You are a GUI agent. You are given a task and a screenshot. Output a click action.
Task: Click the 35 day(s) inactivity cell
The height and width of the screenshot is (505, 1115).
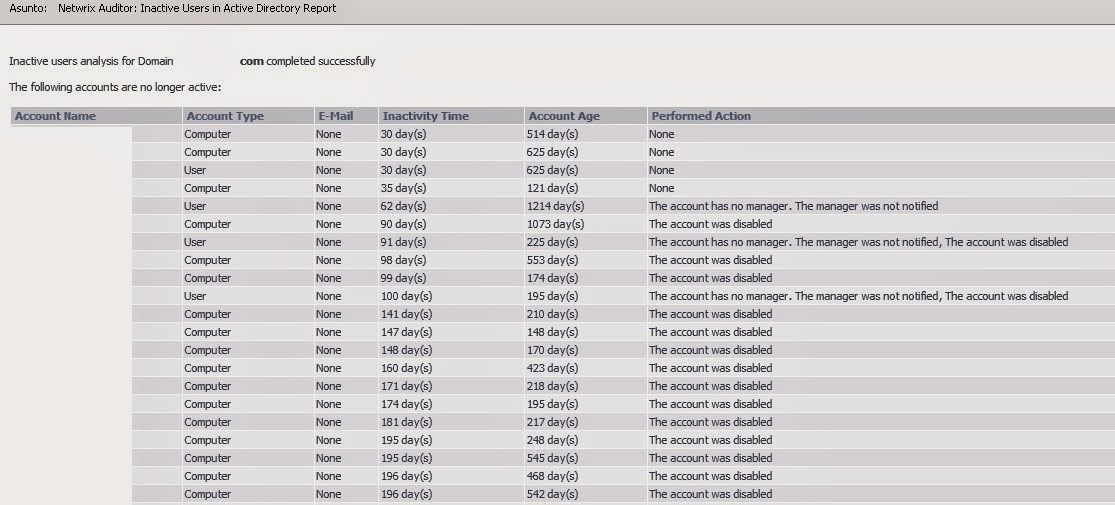click(403, 188)
